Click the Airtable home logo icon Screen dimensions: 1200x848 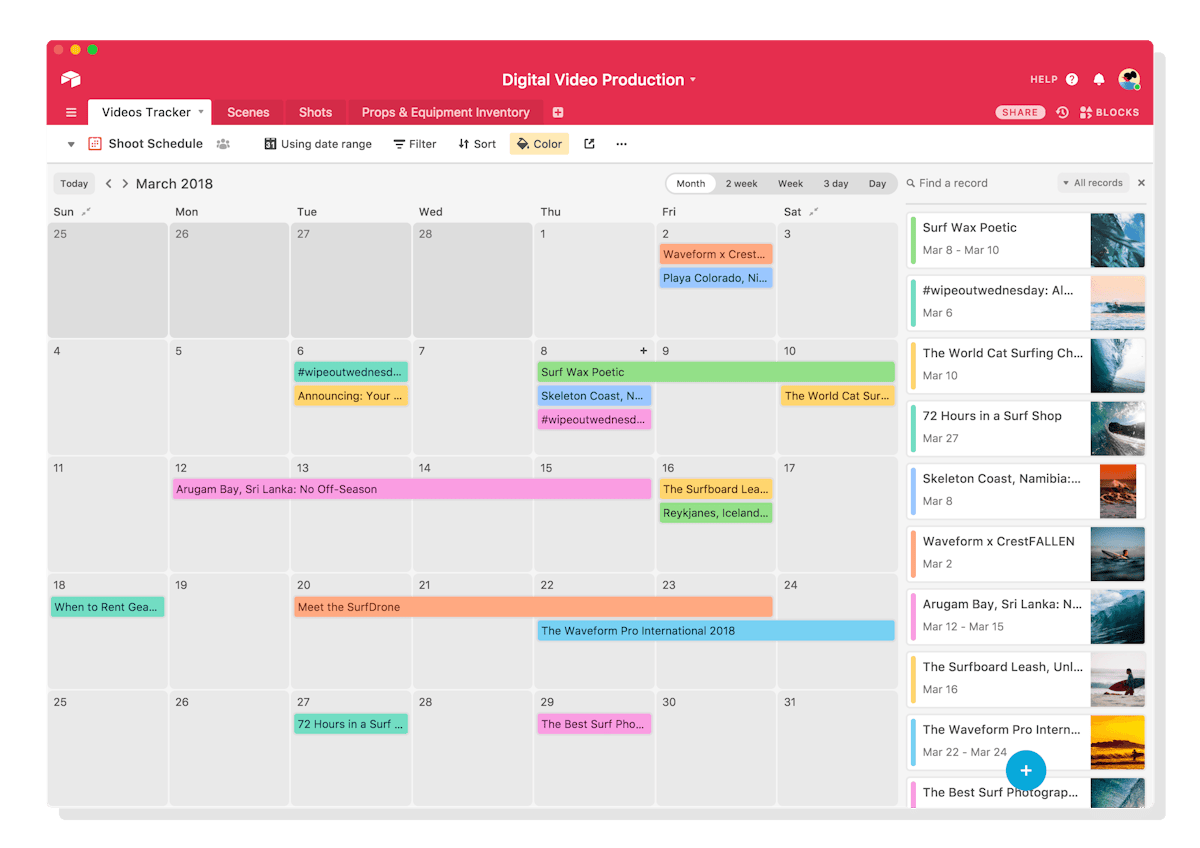pos(70,80)
